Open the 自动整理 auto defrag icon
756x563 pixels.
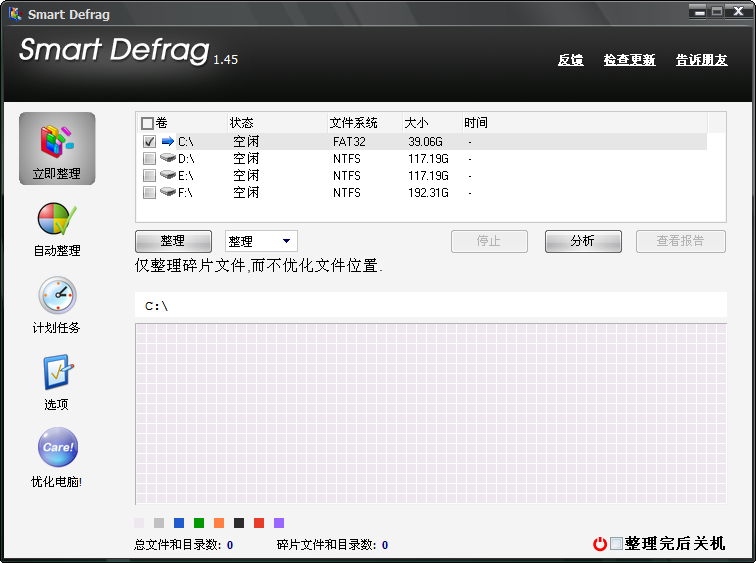57,219
